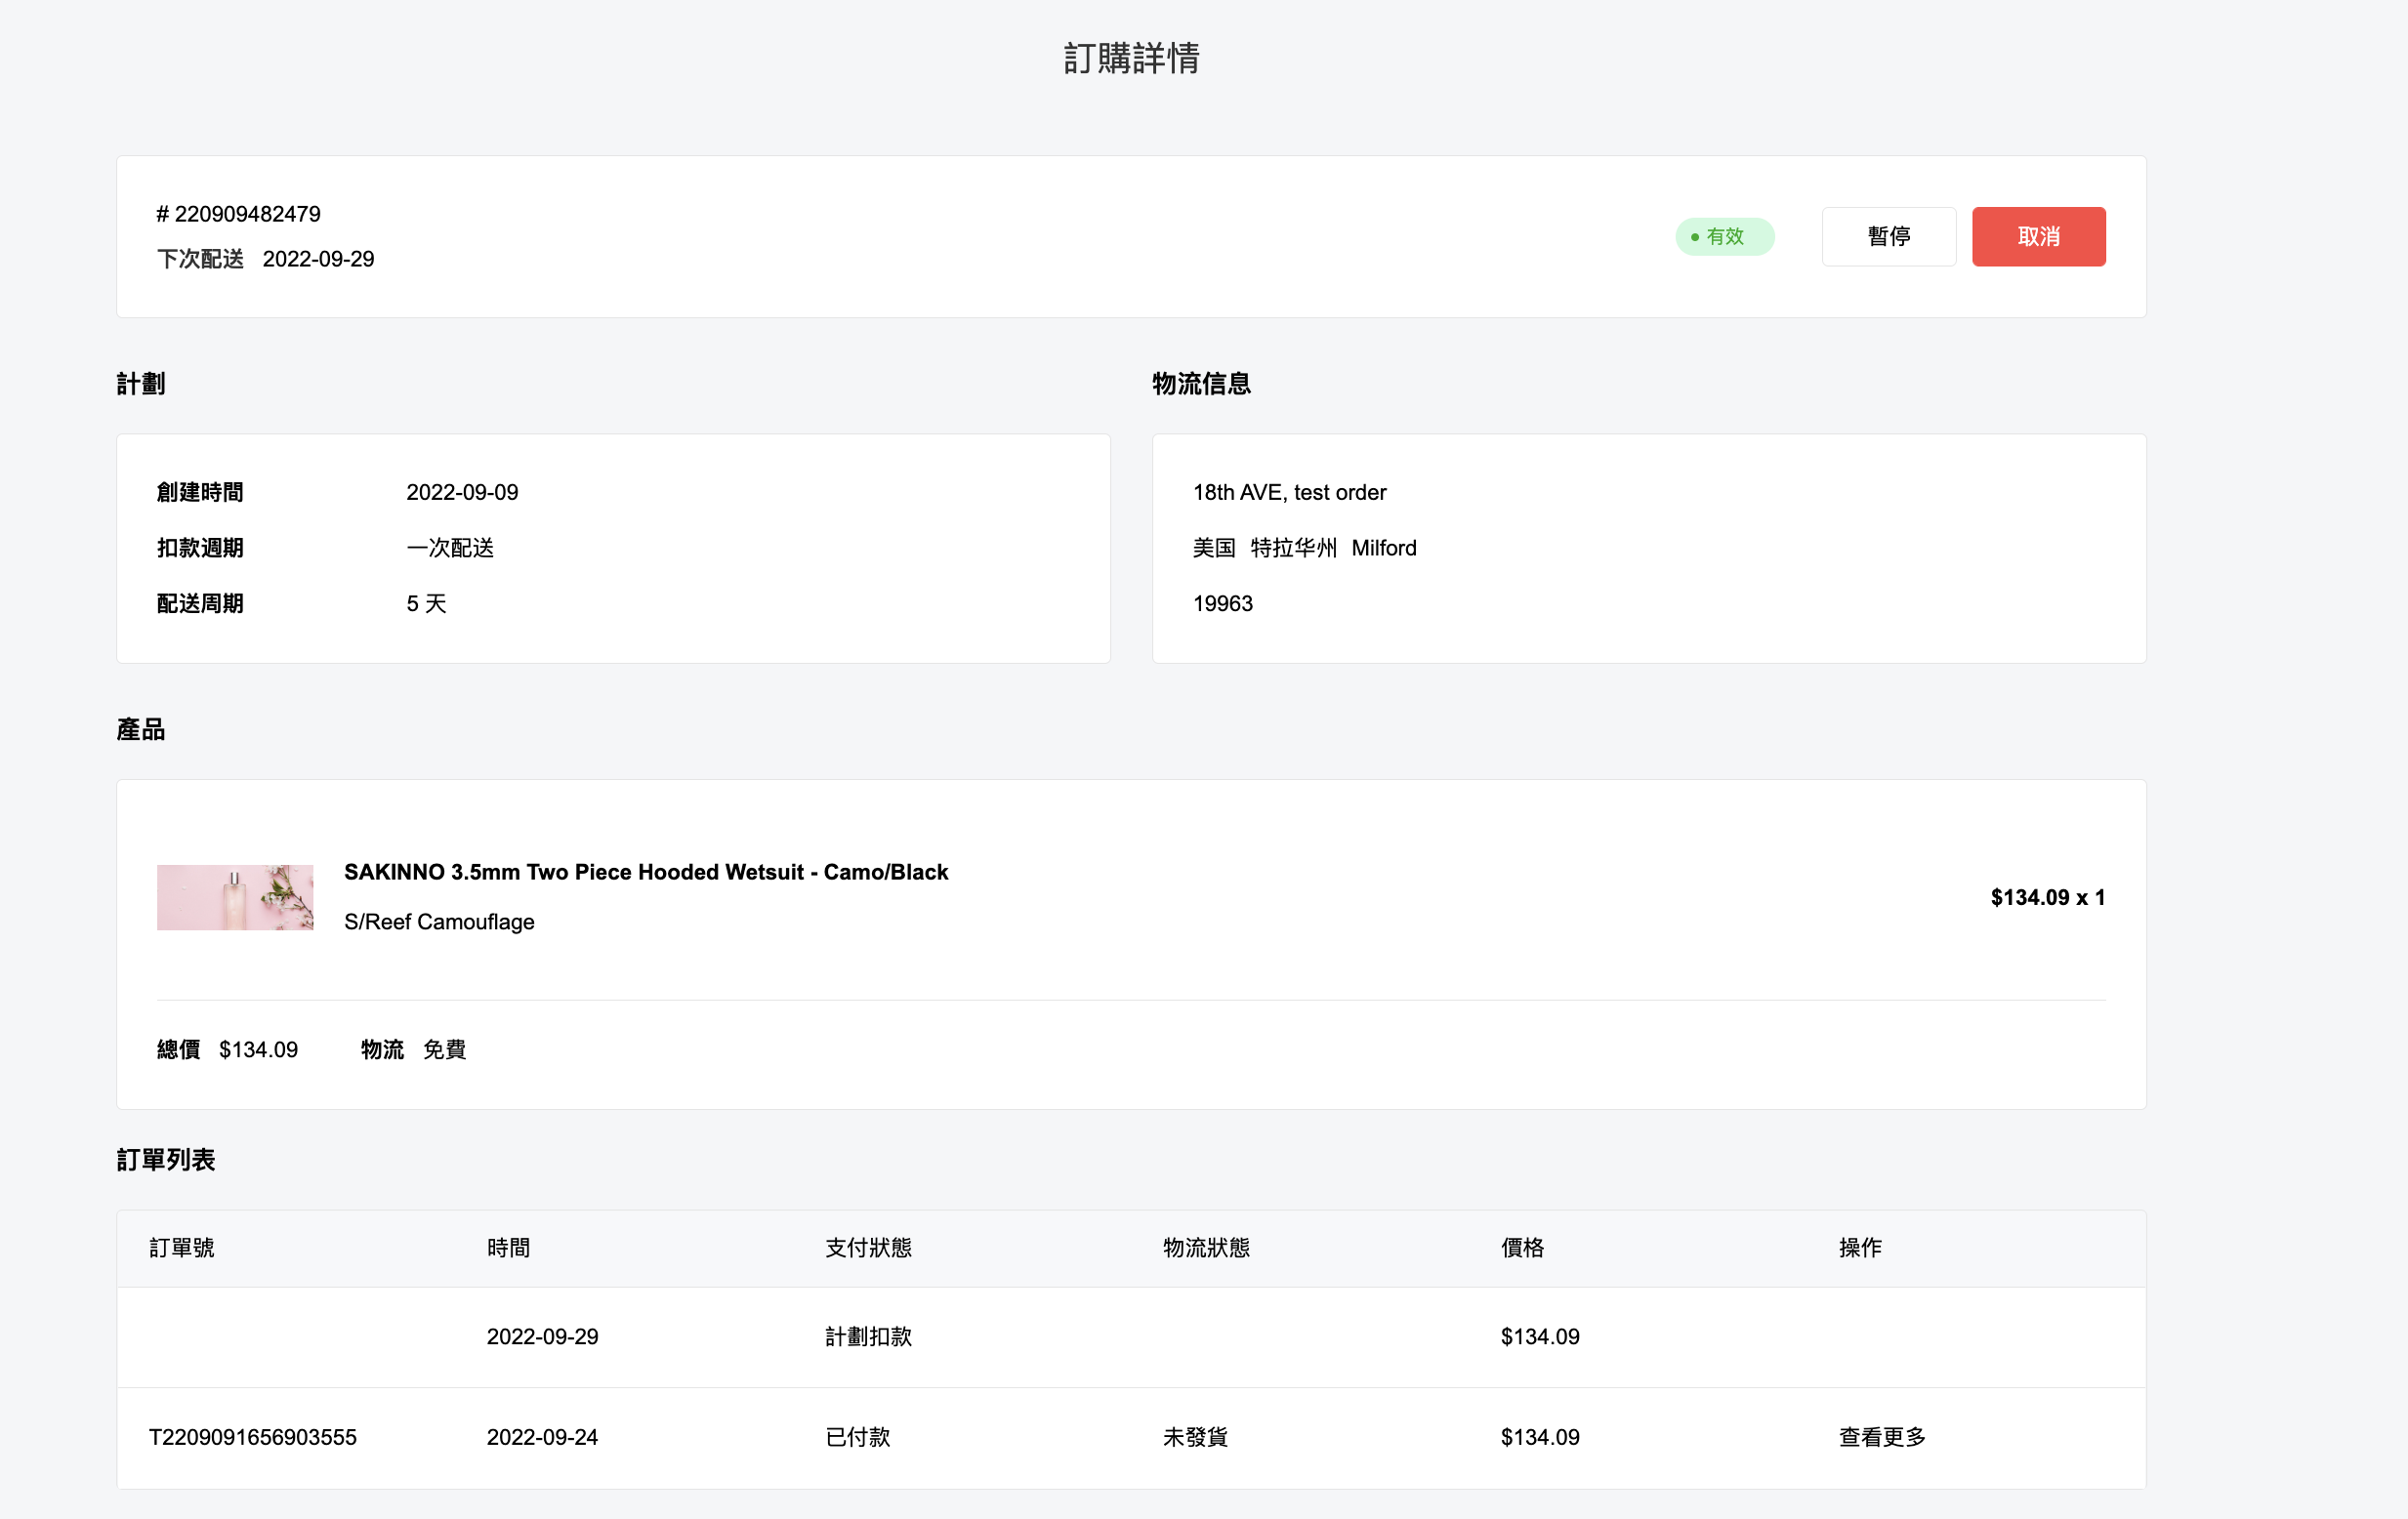This screenshot has height=1519, width=2408.
Task: Click the next delivery date 2022-09-29
Action: [x=318, y=259]
